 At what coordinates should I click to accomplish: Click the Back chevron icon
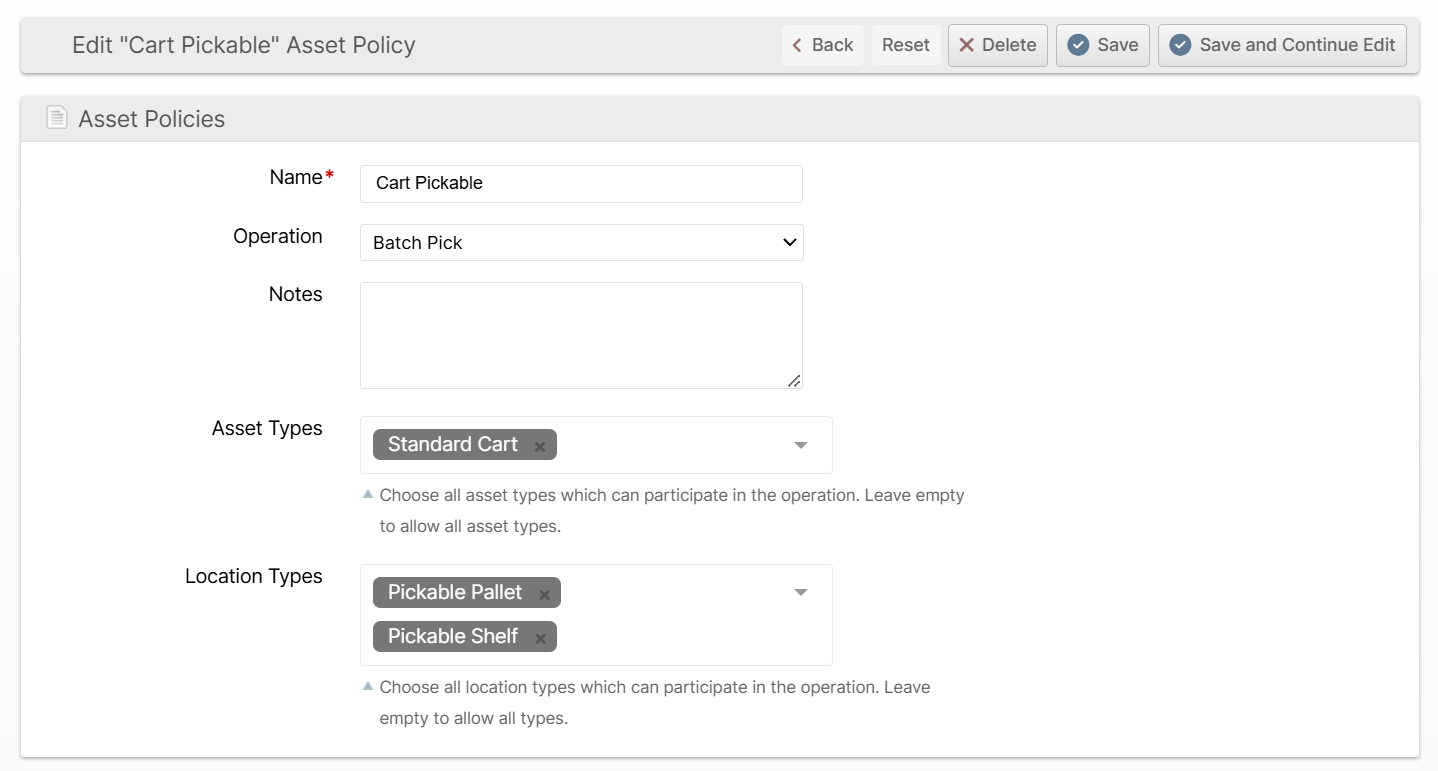click(x=797, y=45)
